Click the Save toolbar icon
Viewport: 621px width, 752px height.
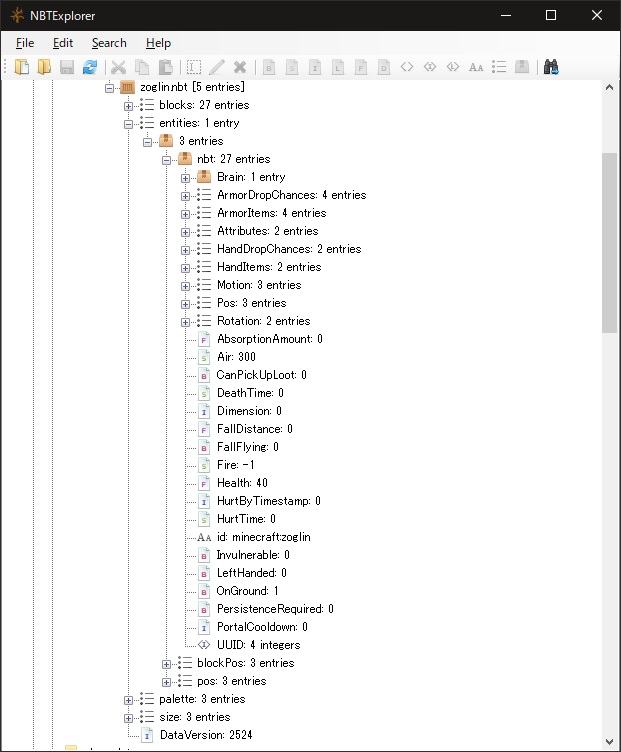pos(67,67)
